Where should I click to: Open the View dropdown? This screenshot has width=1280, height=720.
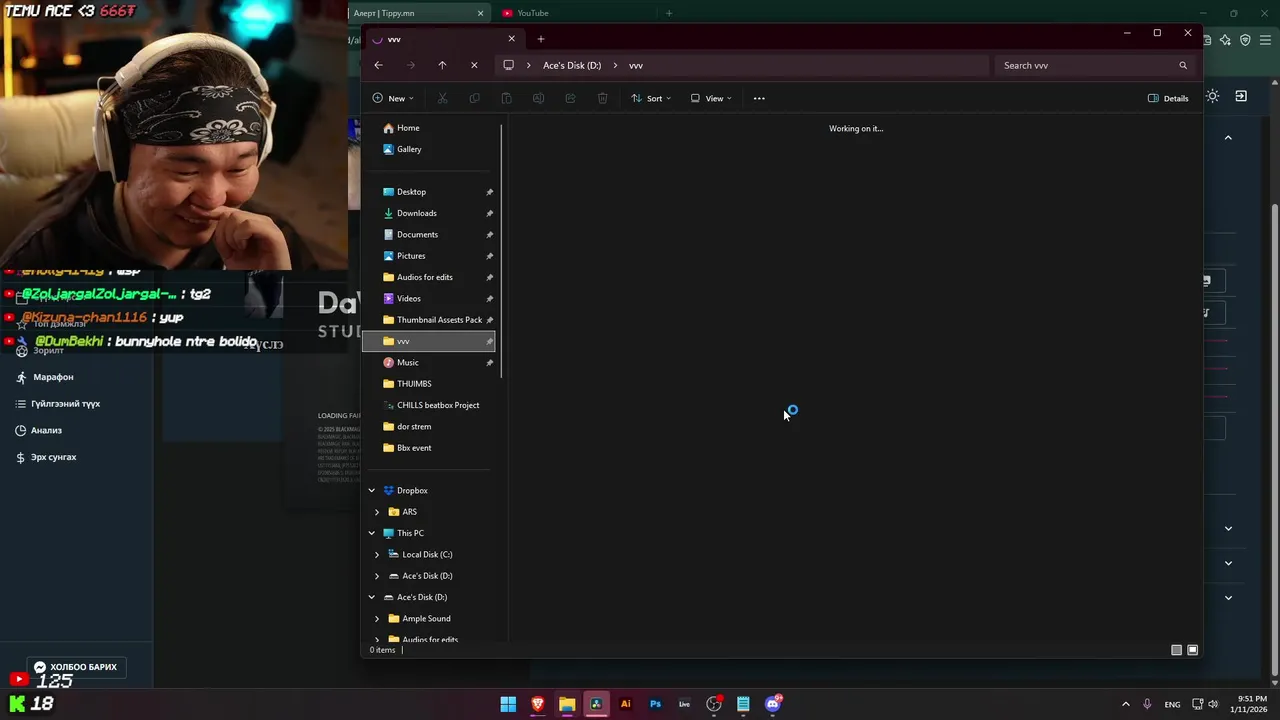[x=711, y=98]
